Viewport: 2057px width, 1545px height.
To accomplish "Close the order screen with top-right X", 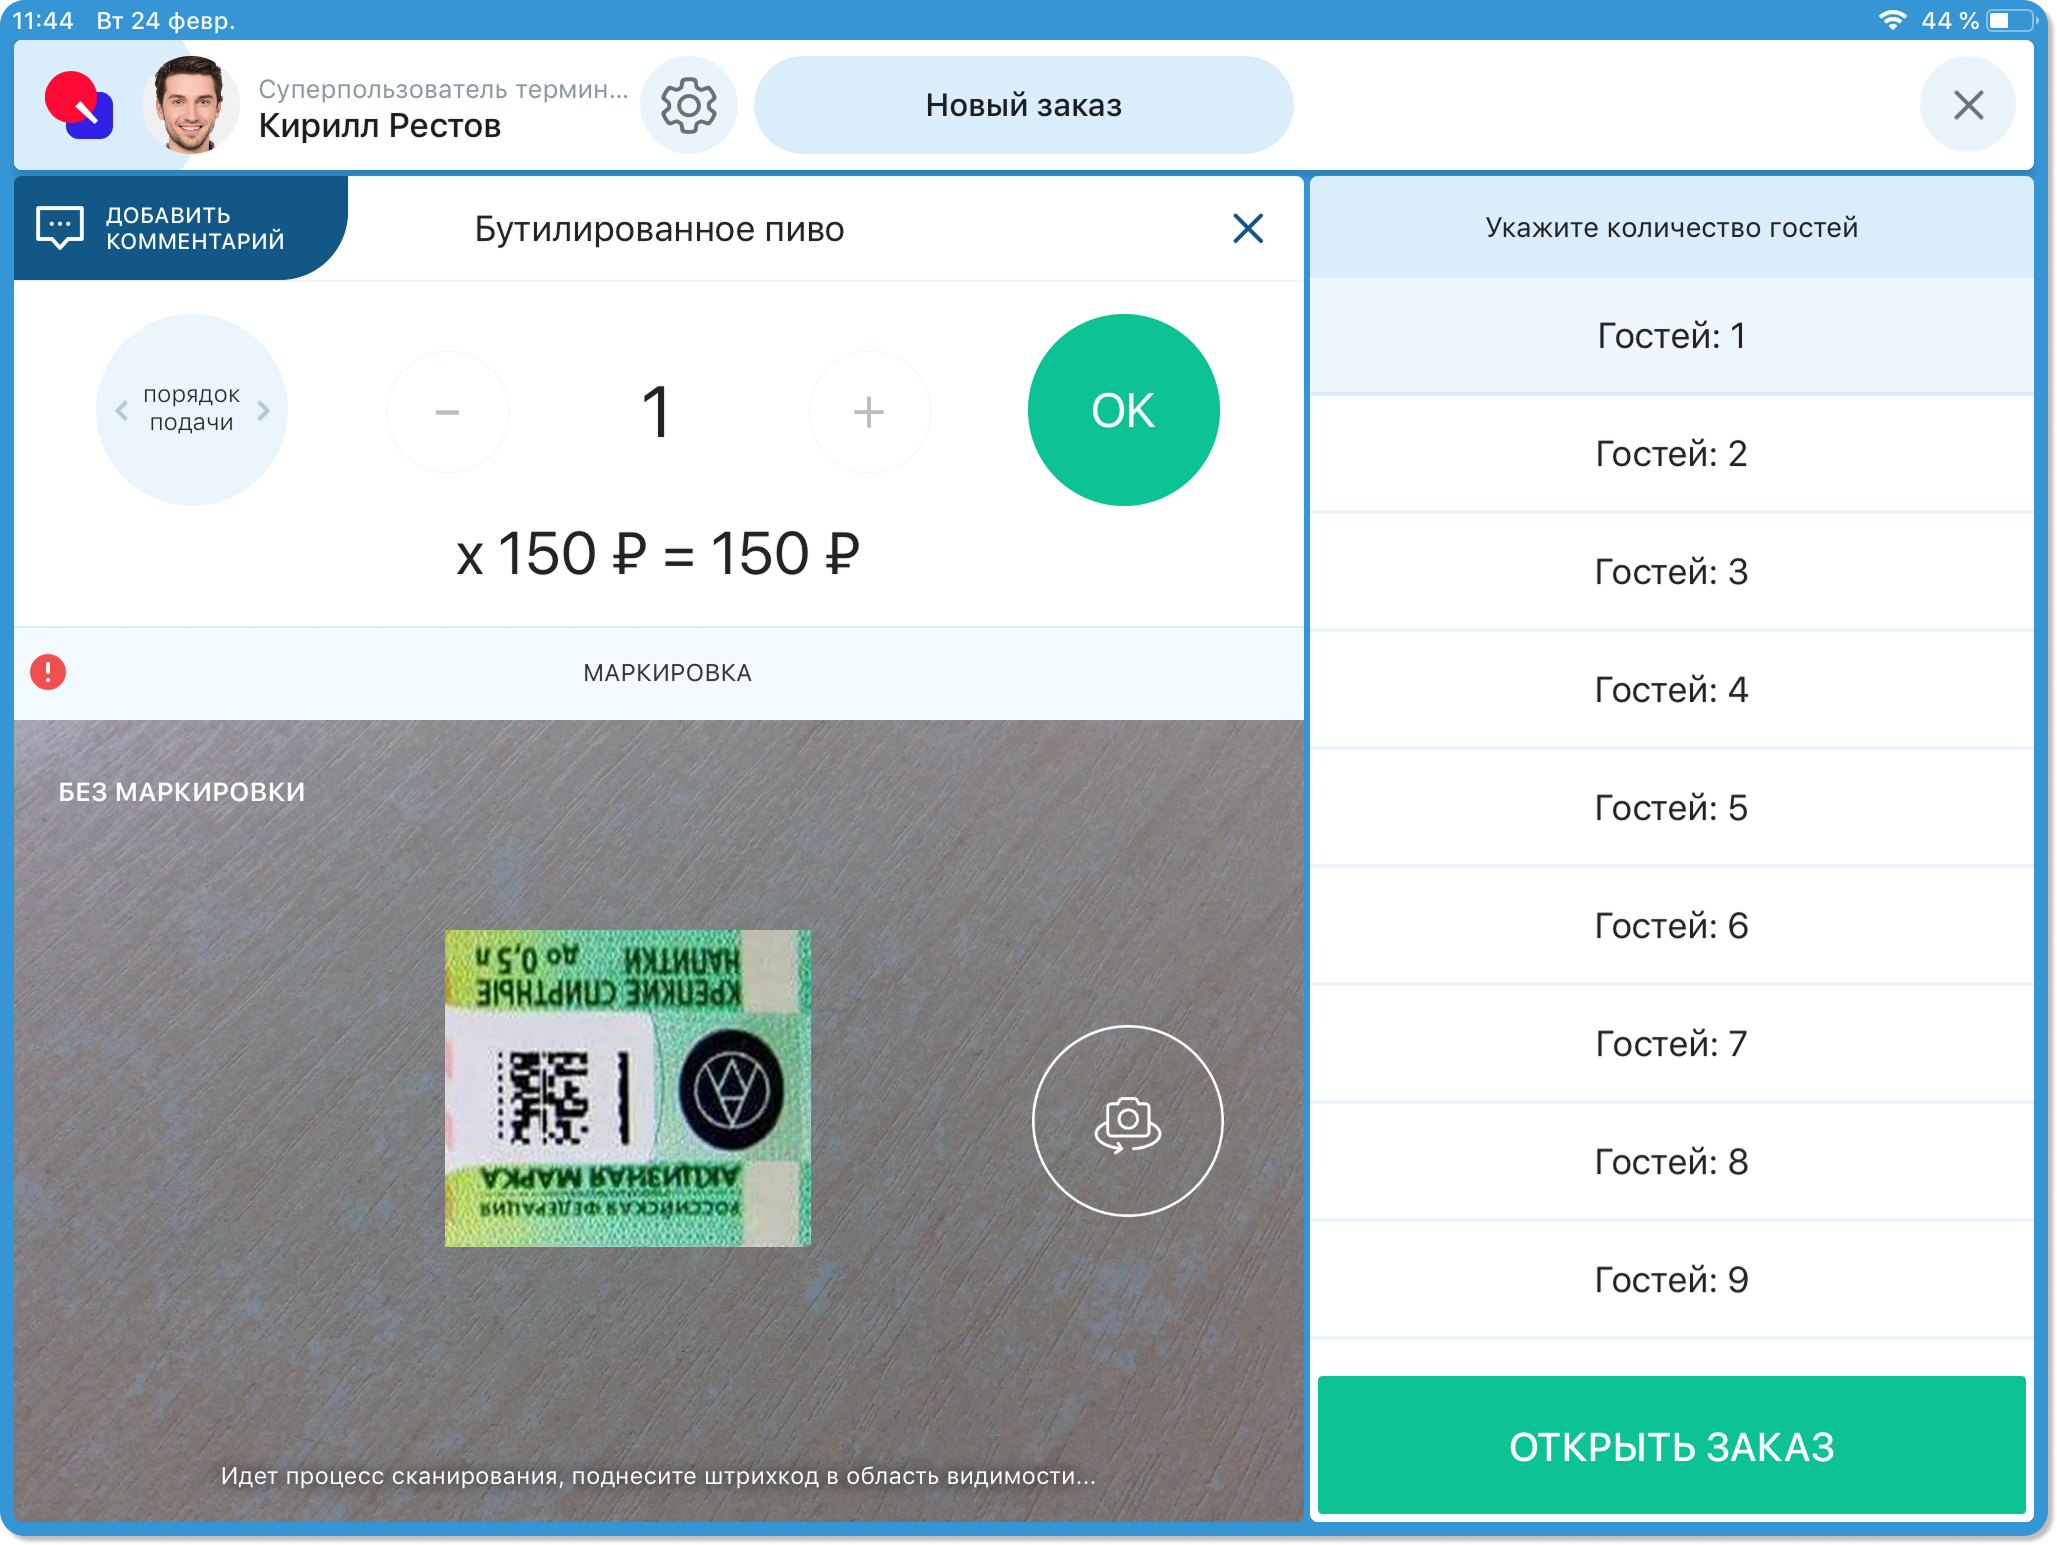I will click(1967, 105).
